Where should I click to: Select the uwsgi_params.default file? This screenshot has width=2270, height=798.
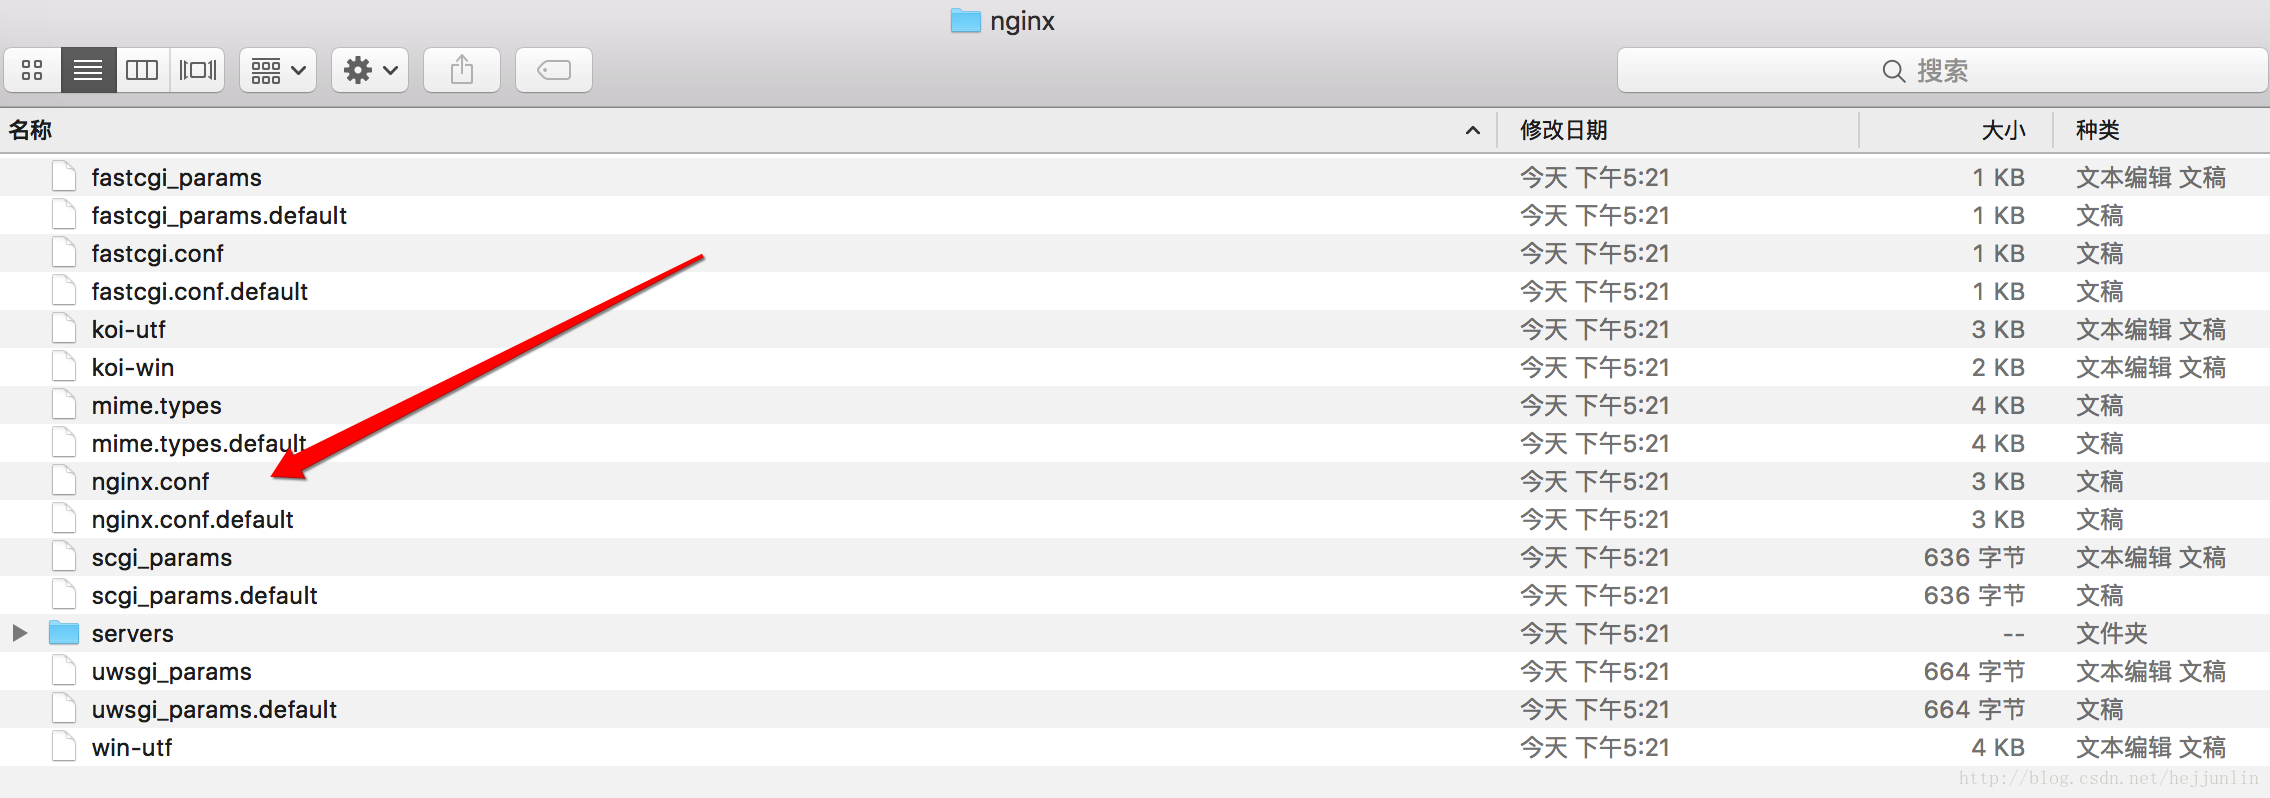[x=214, y=710]
